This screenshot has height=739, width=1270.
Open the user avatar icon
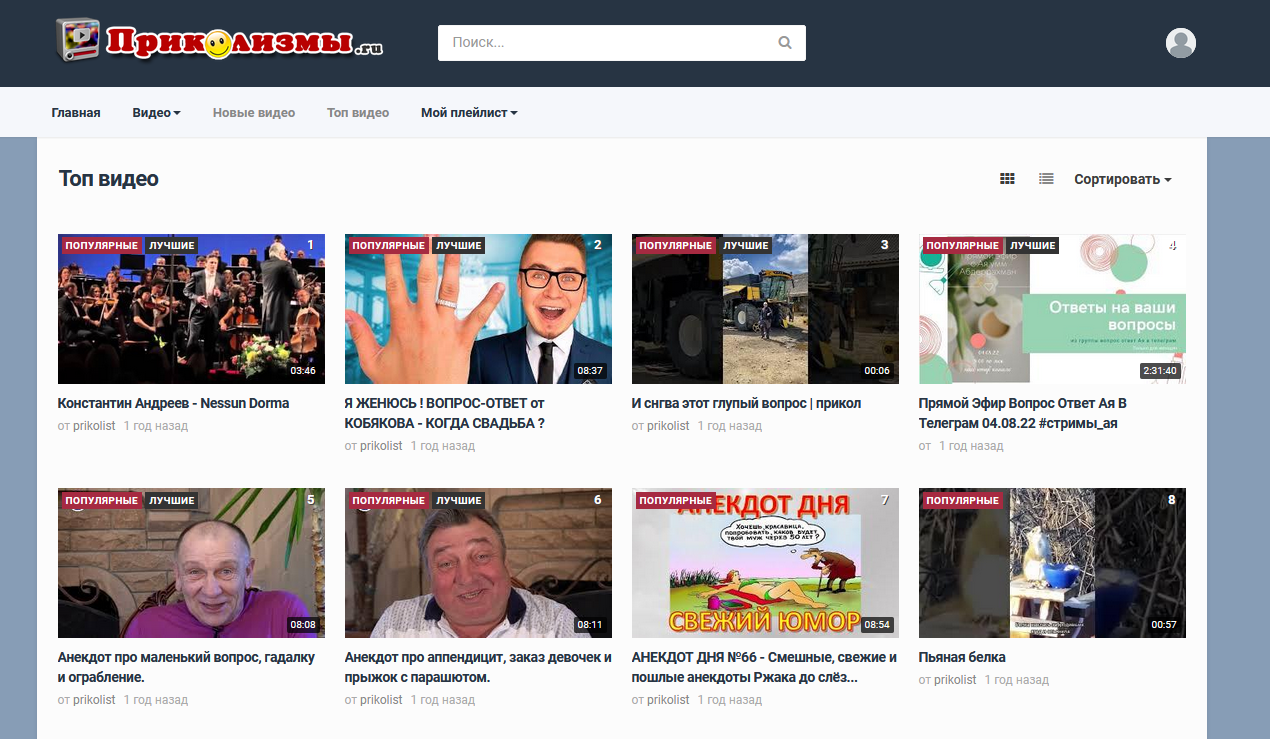coord(1181,43)
